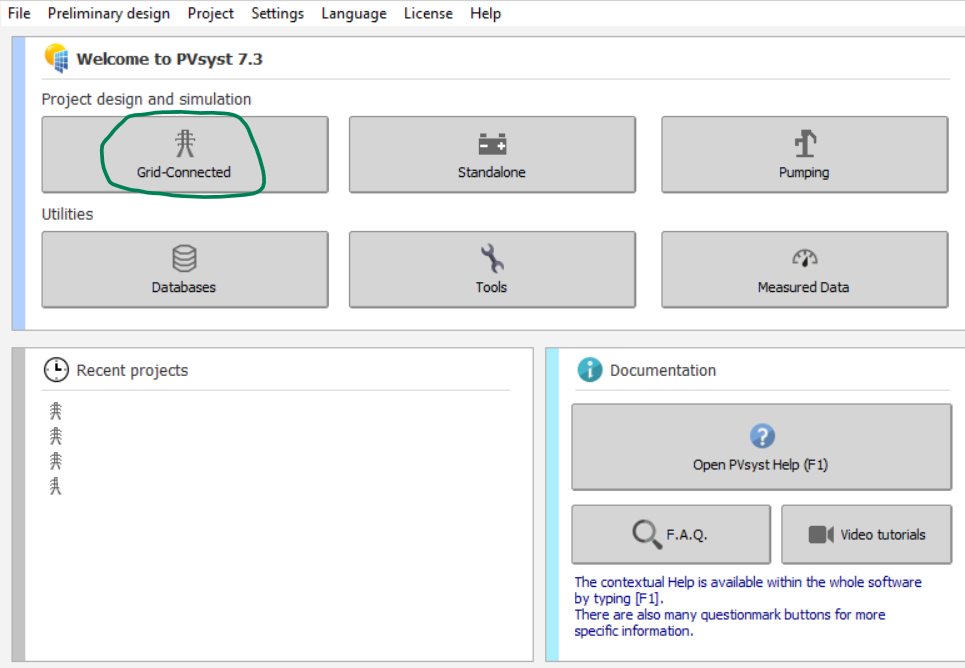The width and height of the screenshot is (965, 668).
Task: Click the Tools wrench icon
Action: click(x=492, y=258)
